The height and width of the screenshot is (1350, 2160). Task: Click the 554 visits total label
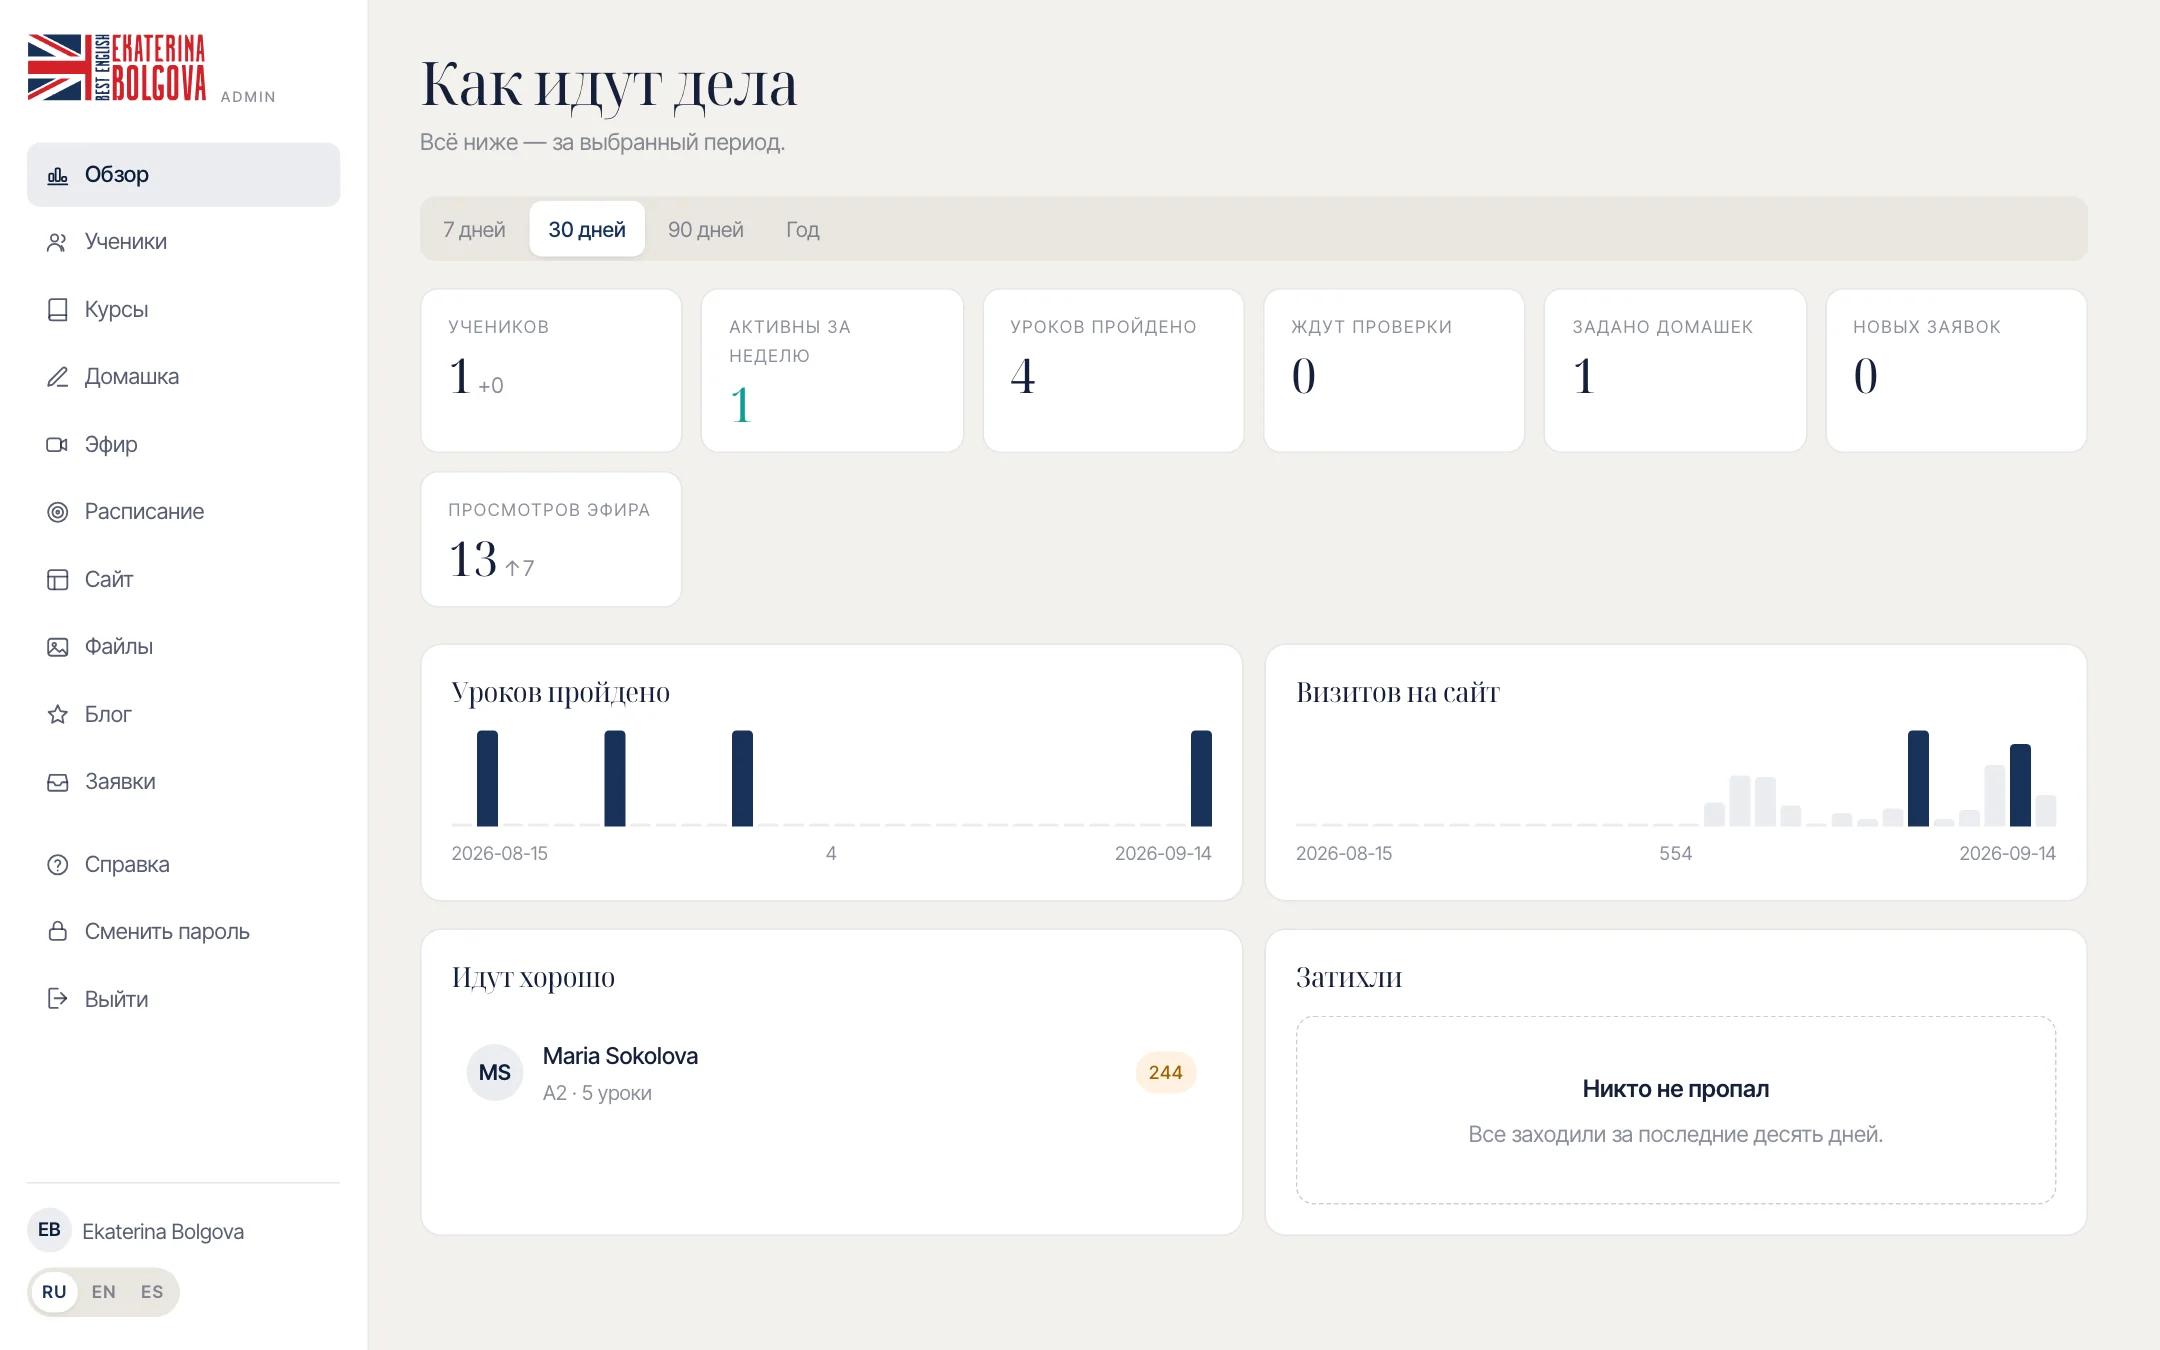click(x=1676, y=854)
